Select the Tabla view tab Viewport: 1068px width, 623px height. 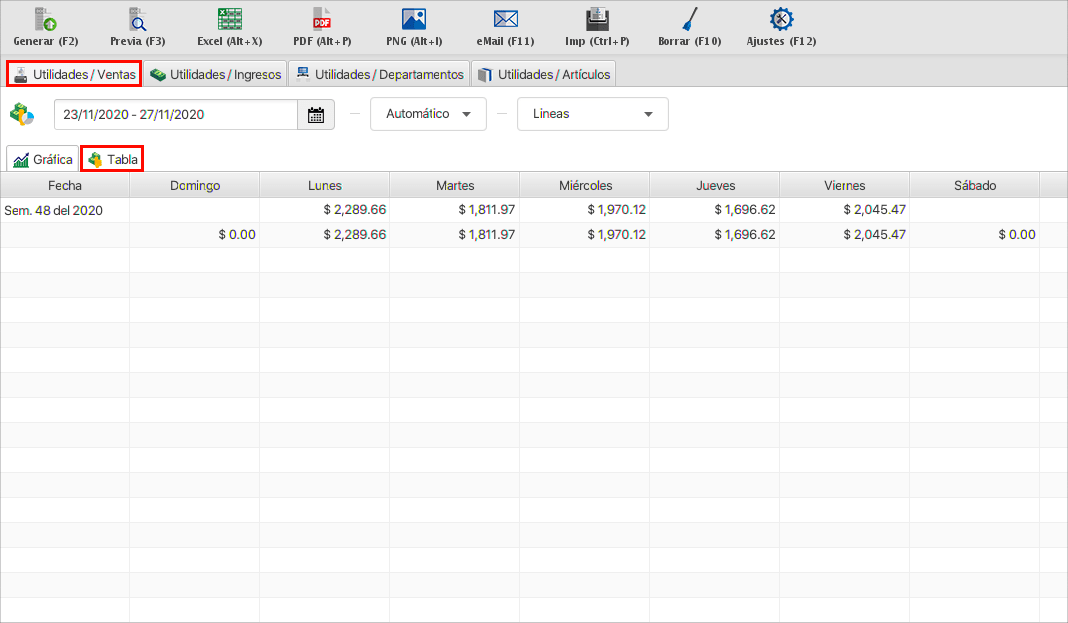click(112, 160)
